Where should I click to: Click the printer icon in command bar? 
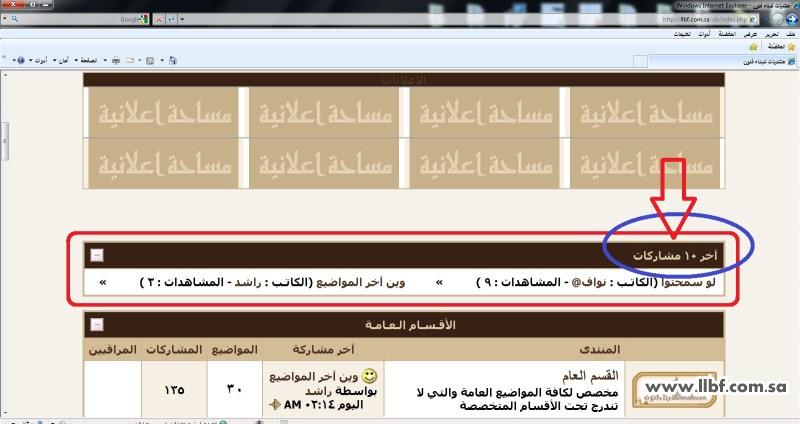click(x=117, y=61)
